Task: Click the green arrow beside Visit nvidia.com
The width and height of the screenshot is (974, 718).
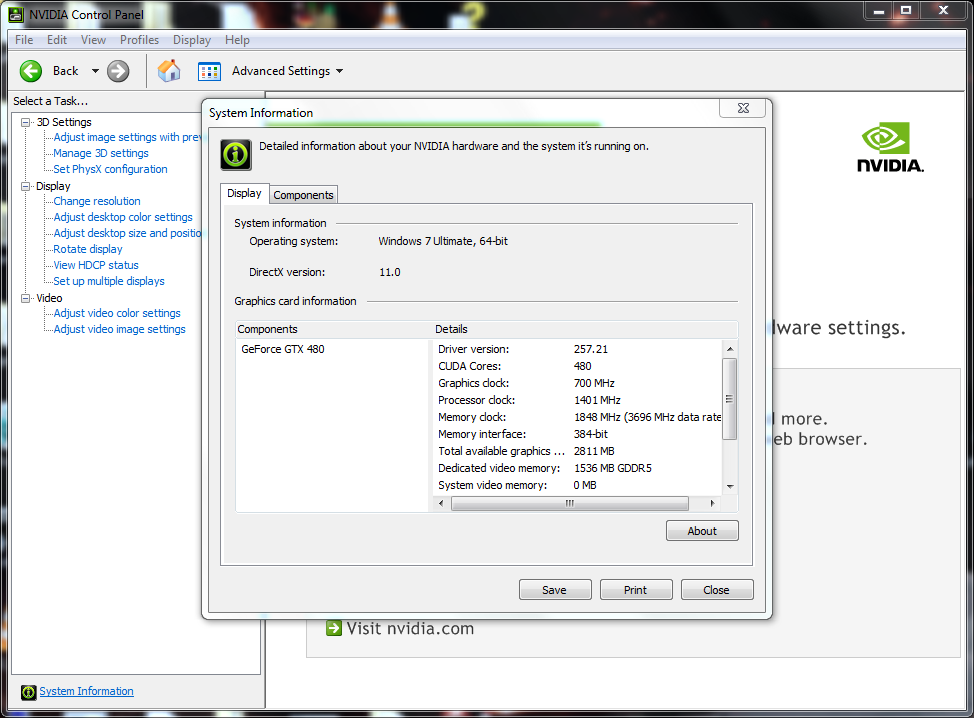Action: click(x=334, y=628)
